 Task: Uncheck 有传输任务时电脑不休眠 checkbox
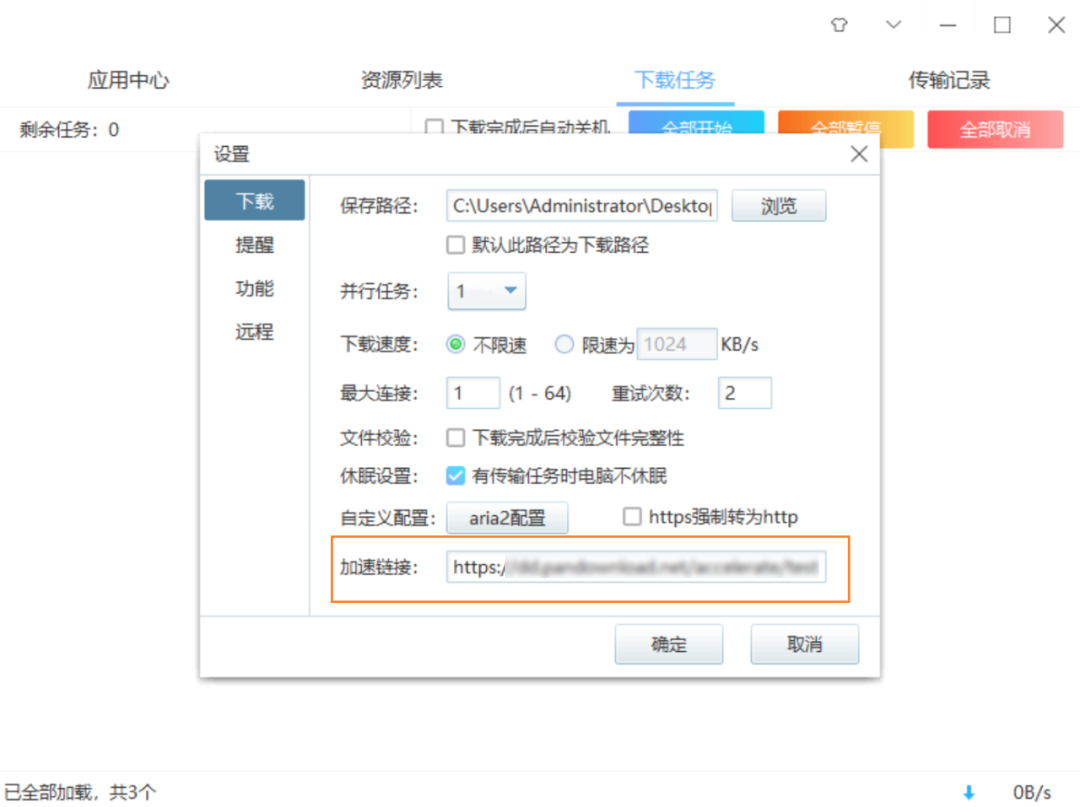tap(455, 476)
